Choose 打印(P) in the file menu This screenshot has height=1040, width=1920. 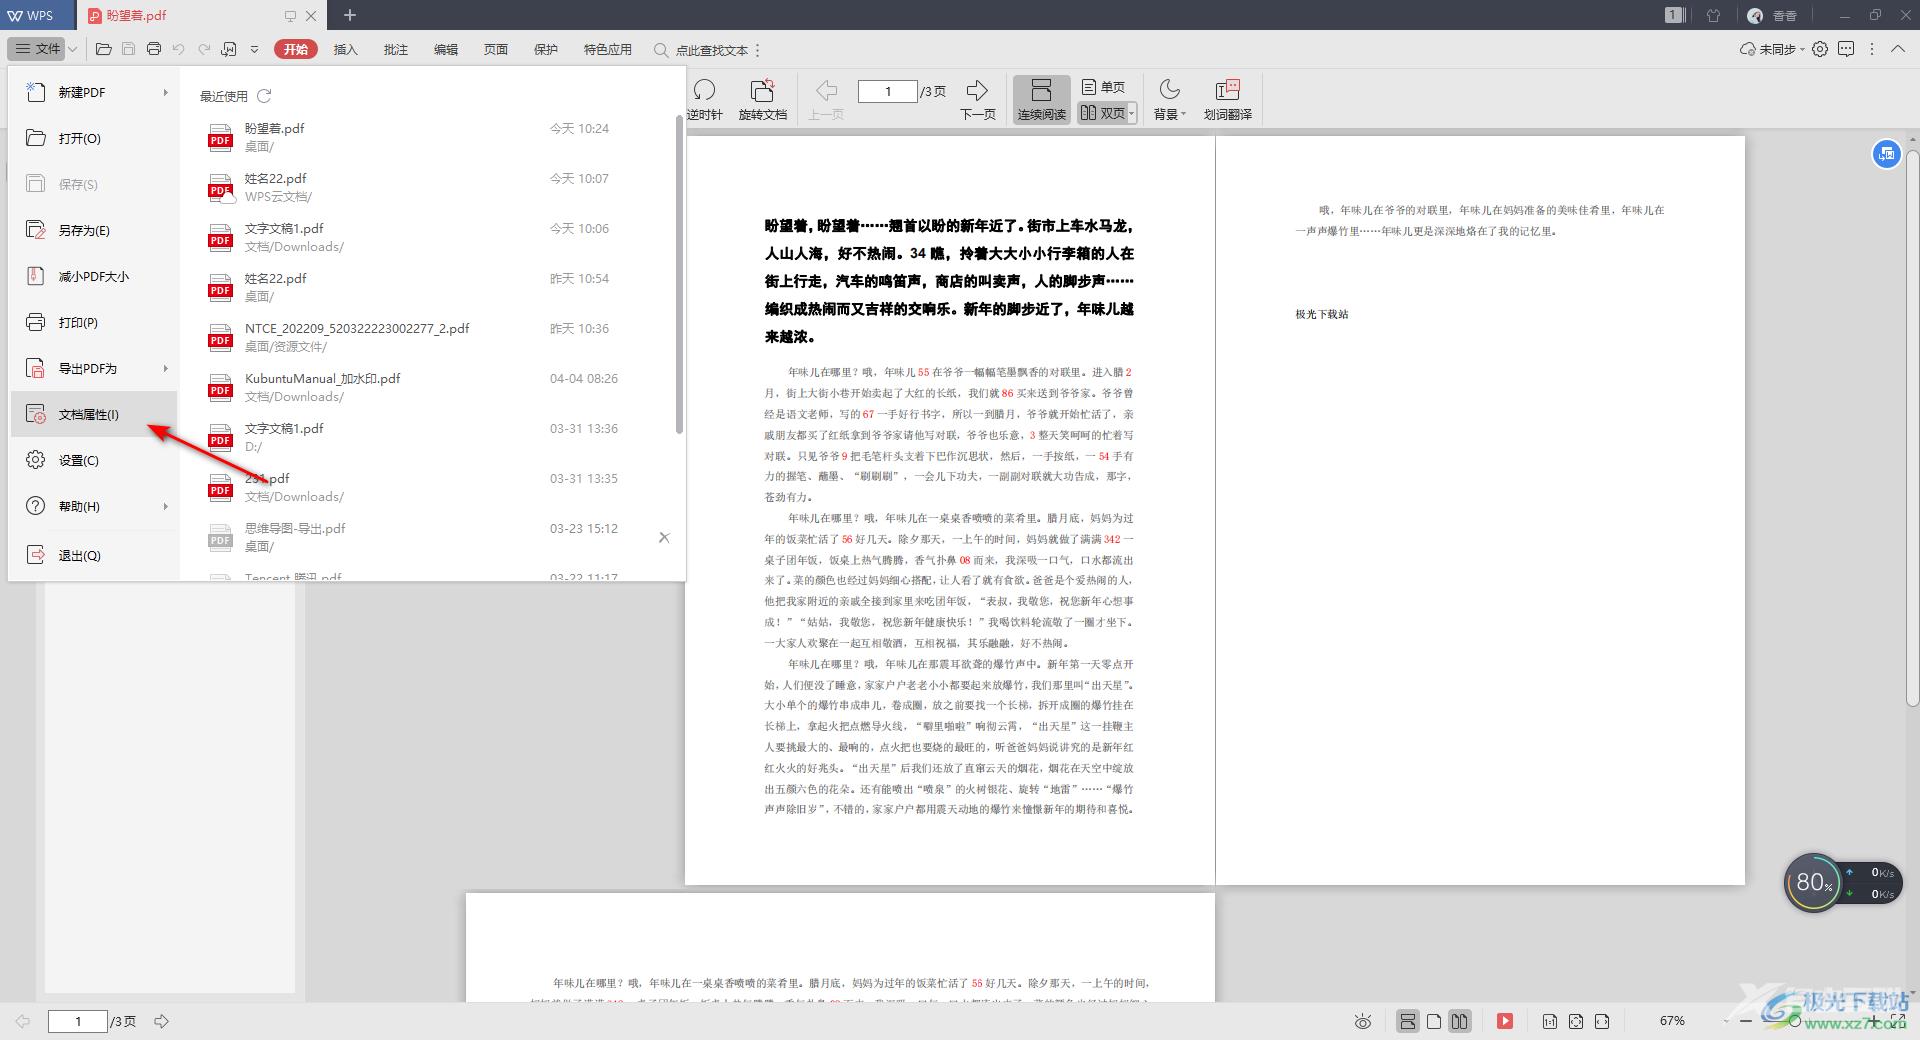point(94,322)
